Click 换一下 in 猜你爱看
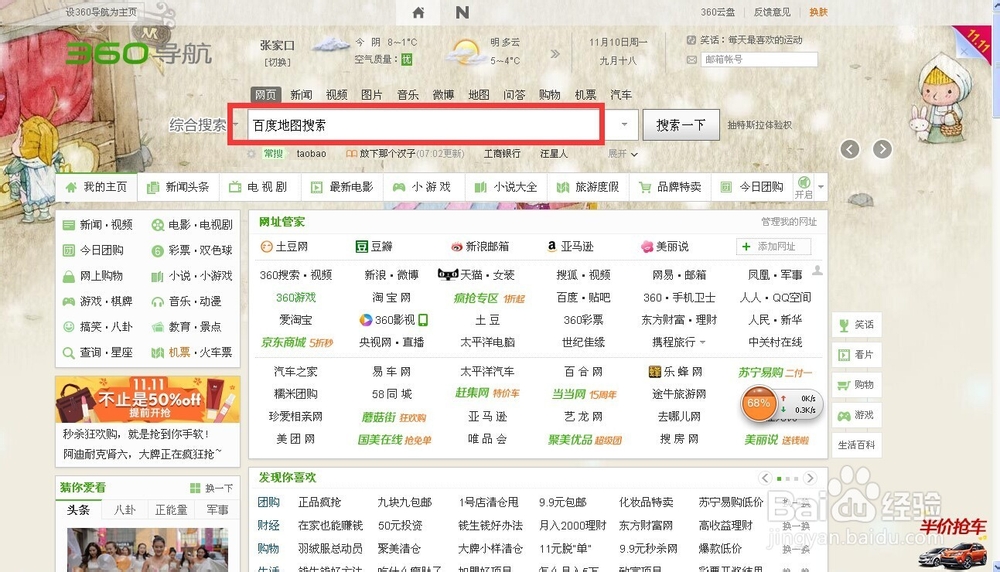 [x=212, y=488]
